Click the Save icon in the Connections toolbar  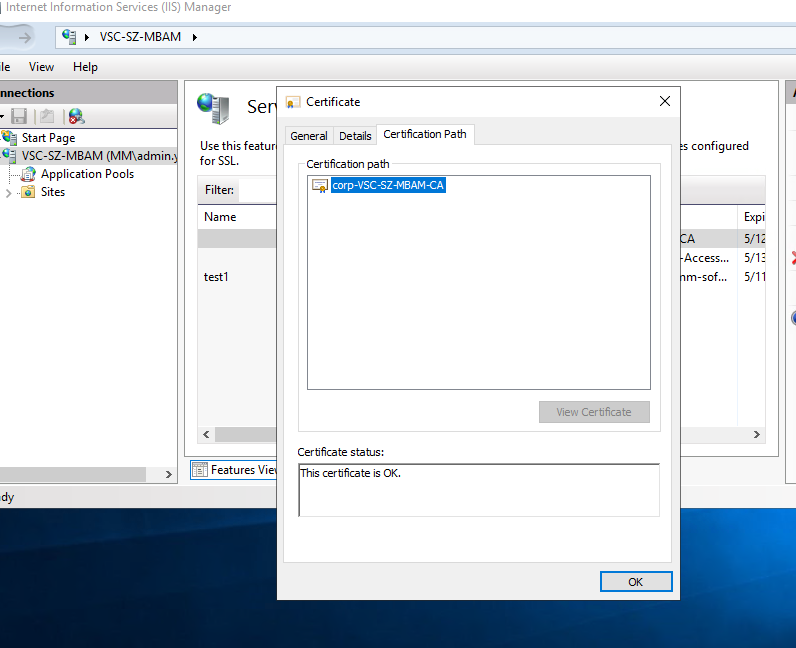19,116
